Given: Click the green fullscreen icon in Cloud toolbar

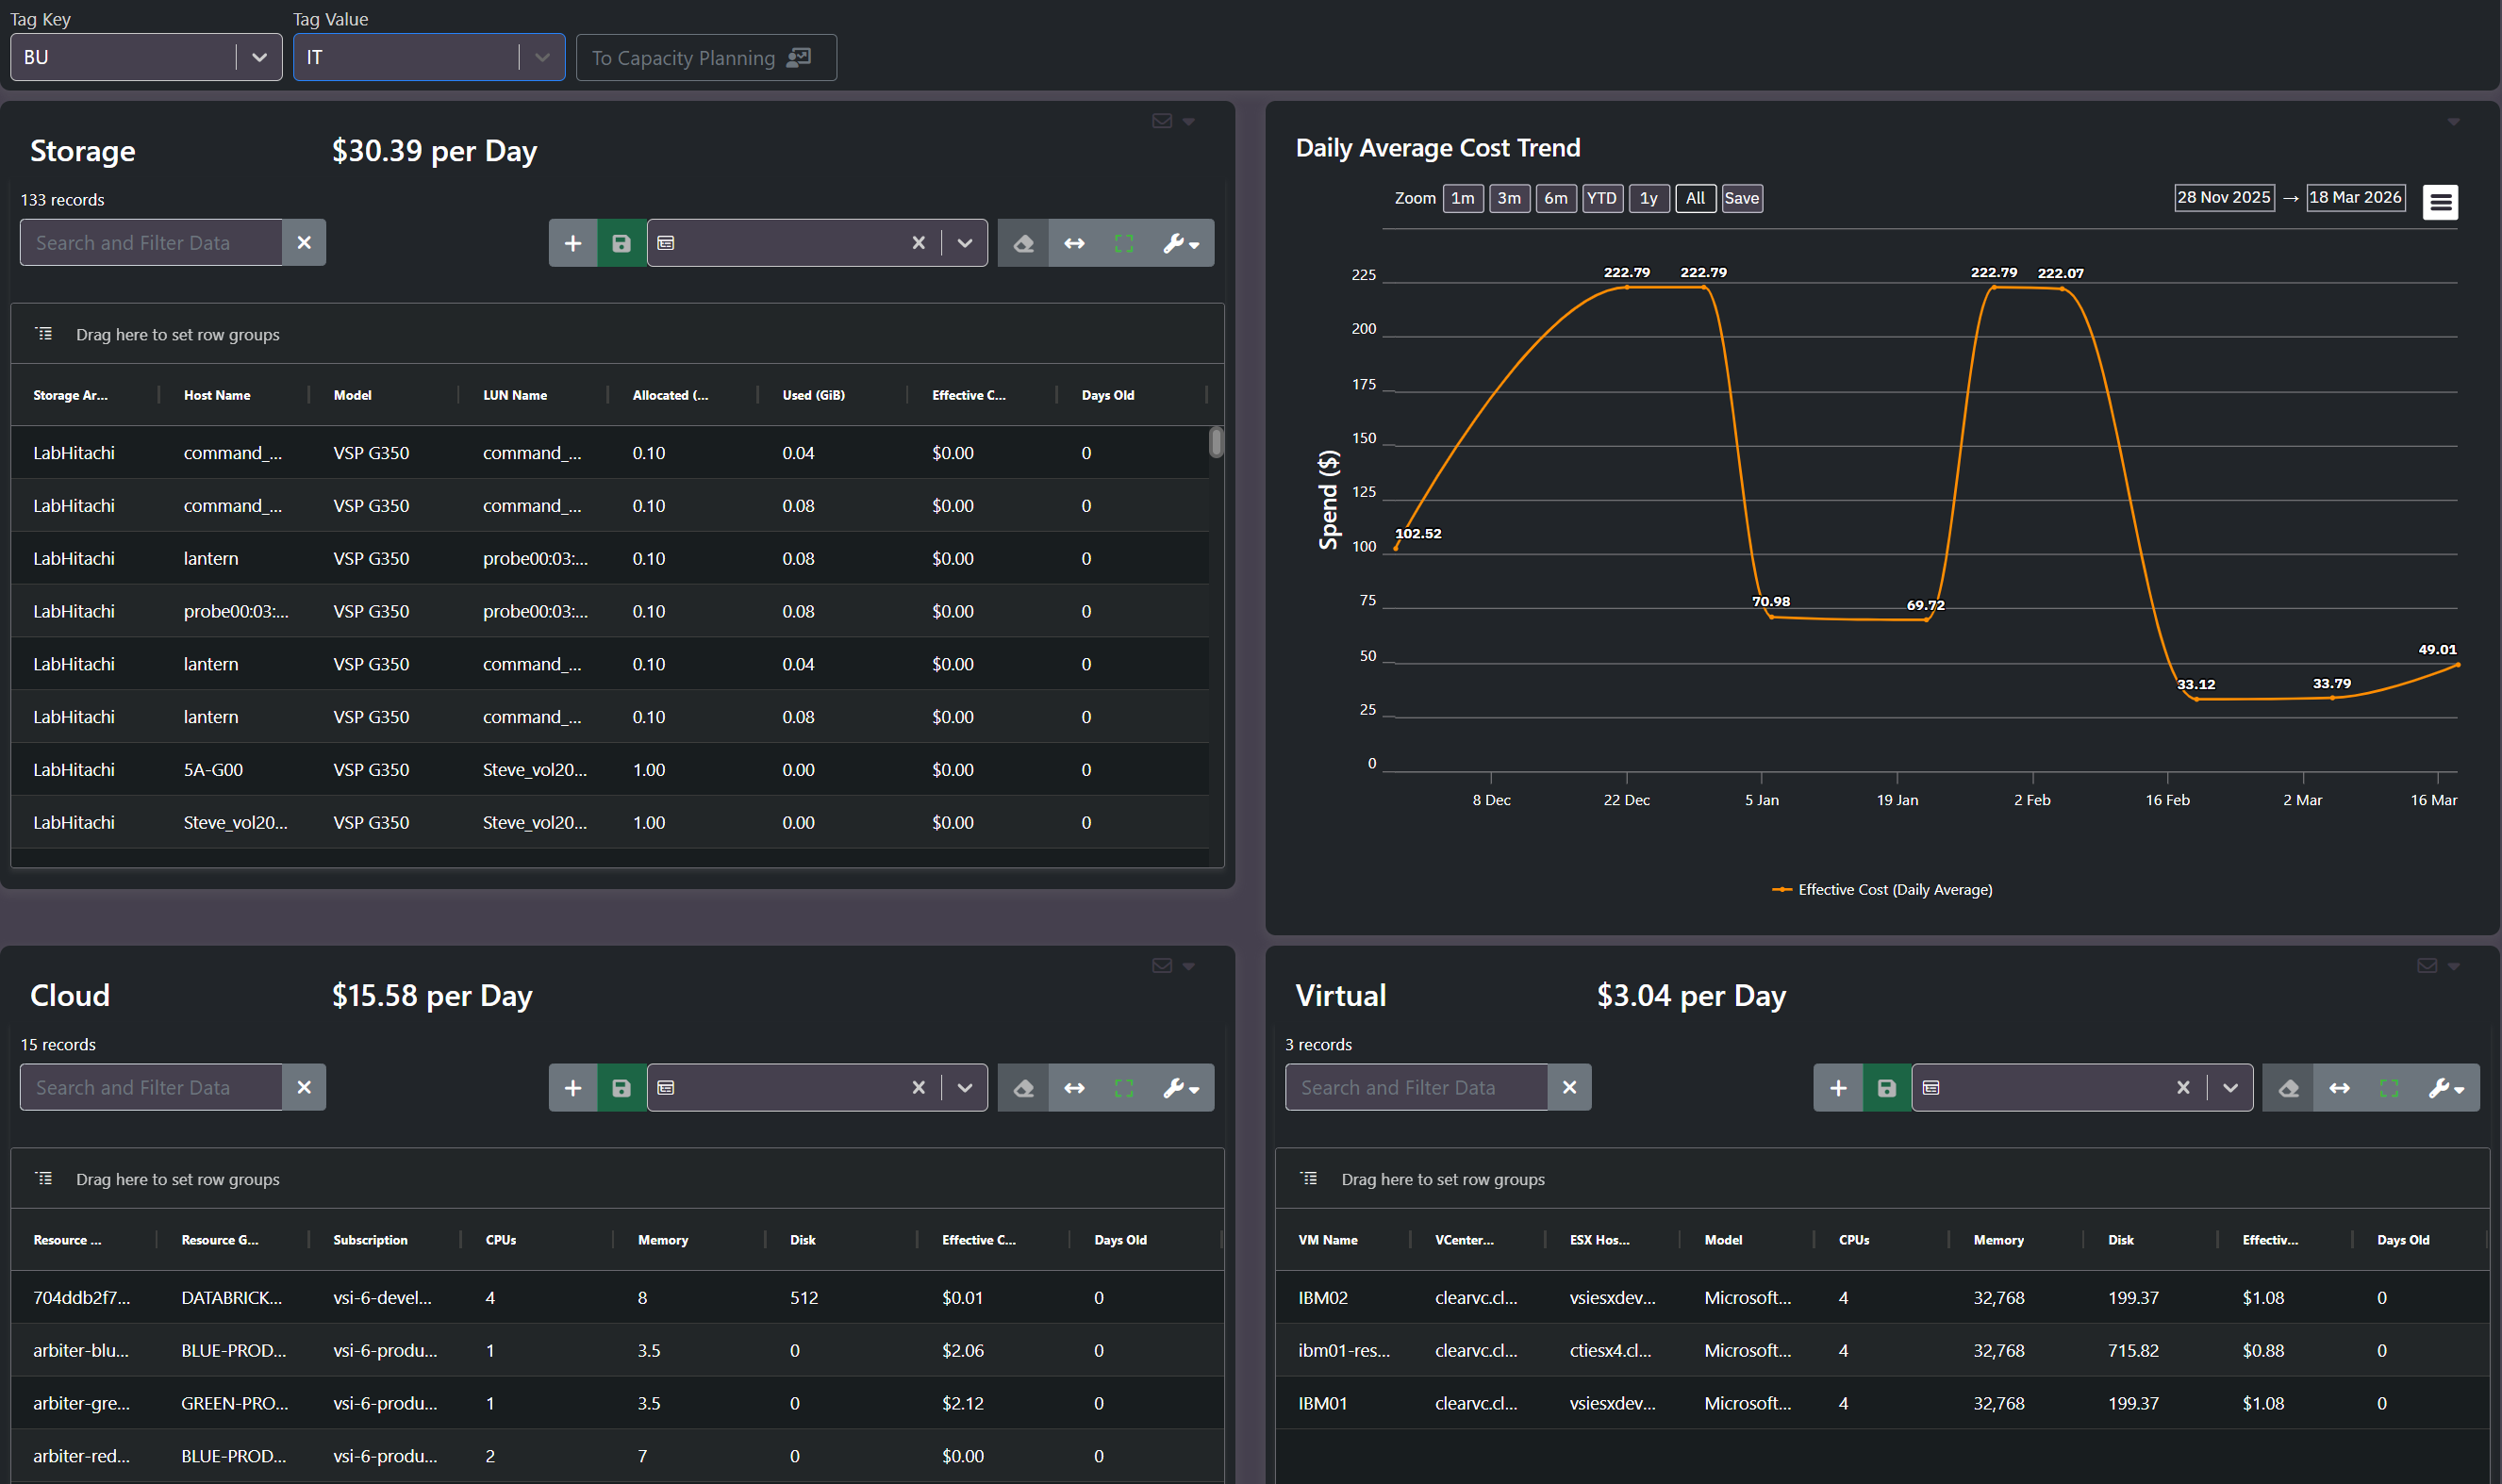Looking at the screenshot, I should (1124, 1088).
